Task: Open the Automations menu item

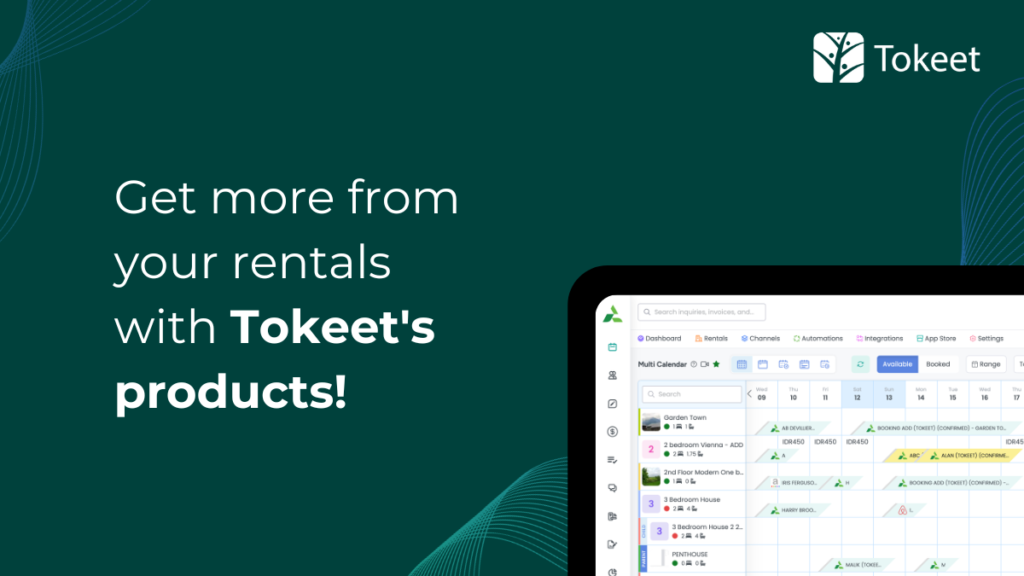Action: pos(818,338)
